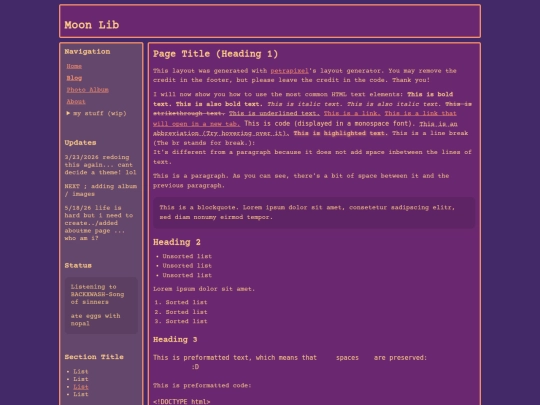540x405 pixels.
Task: Follow the petrapixel link
Action: tap(289, 71)
